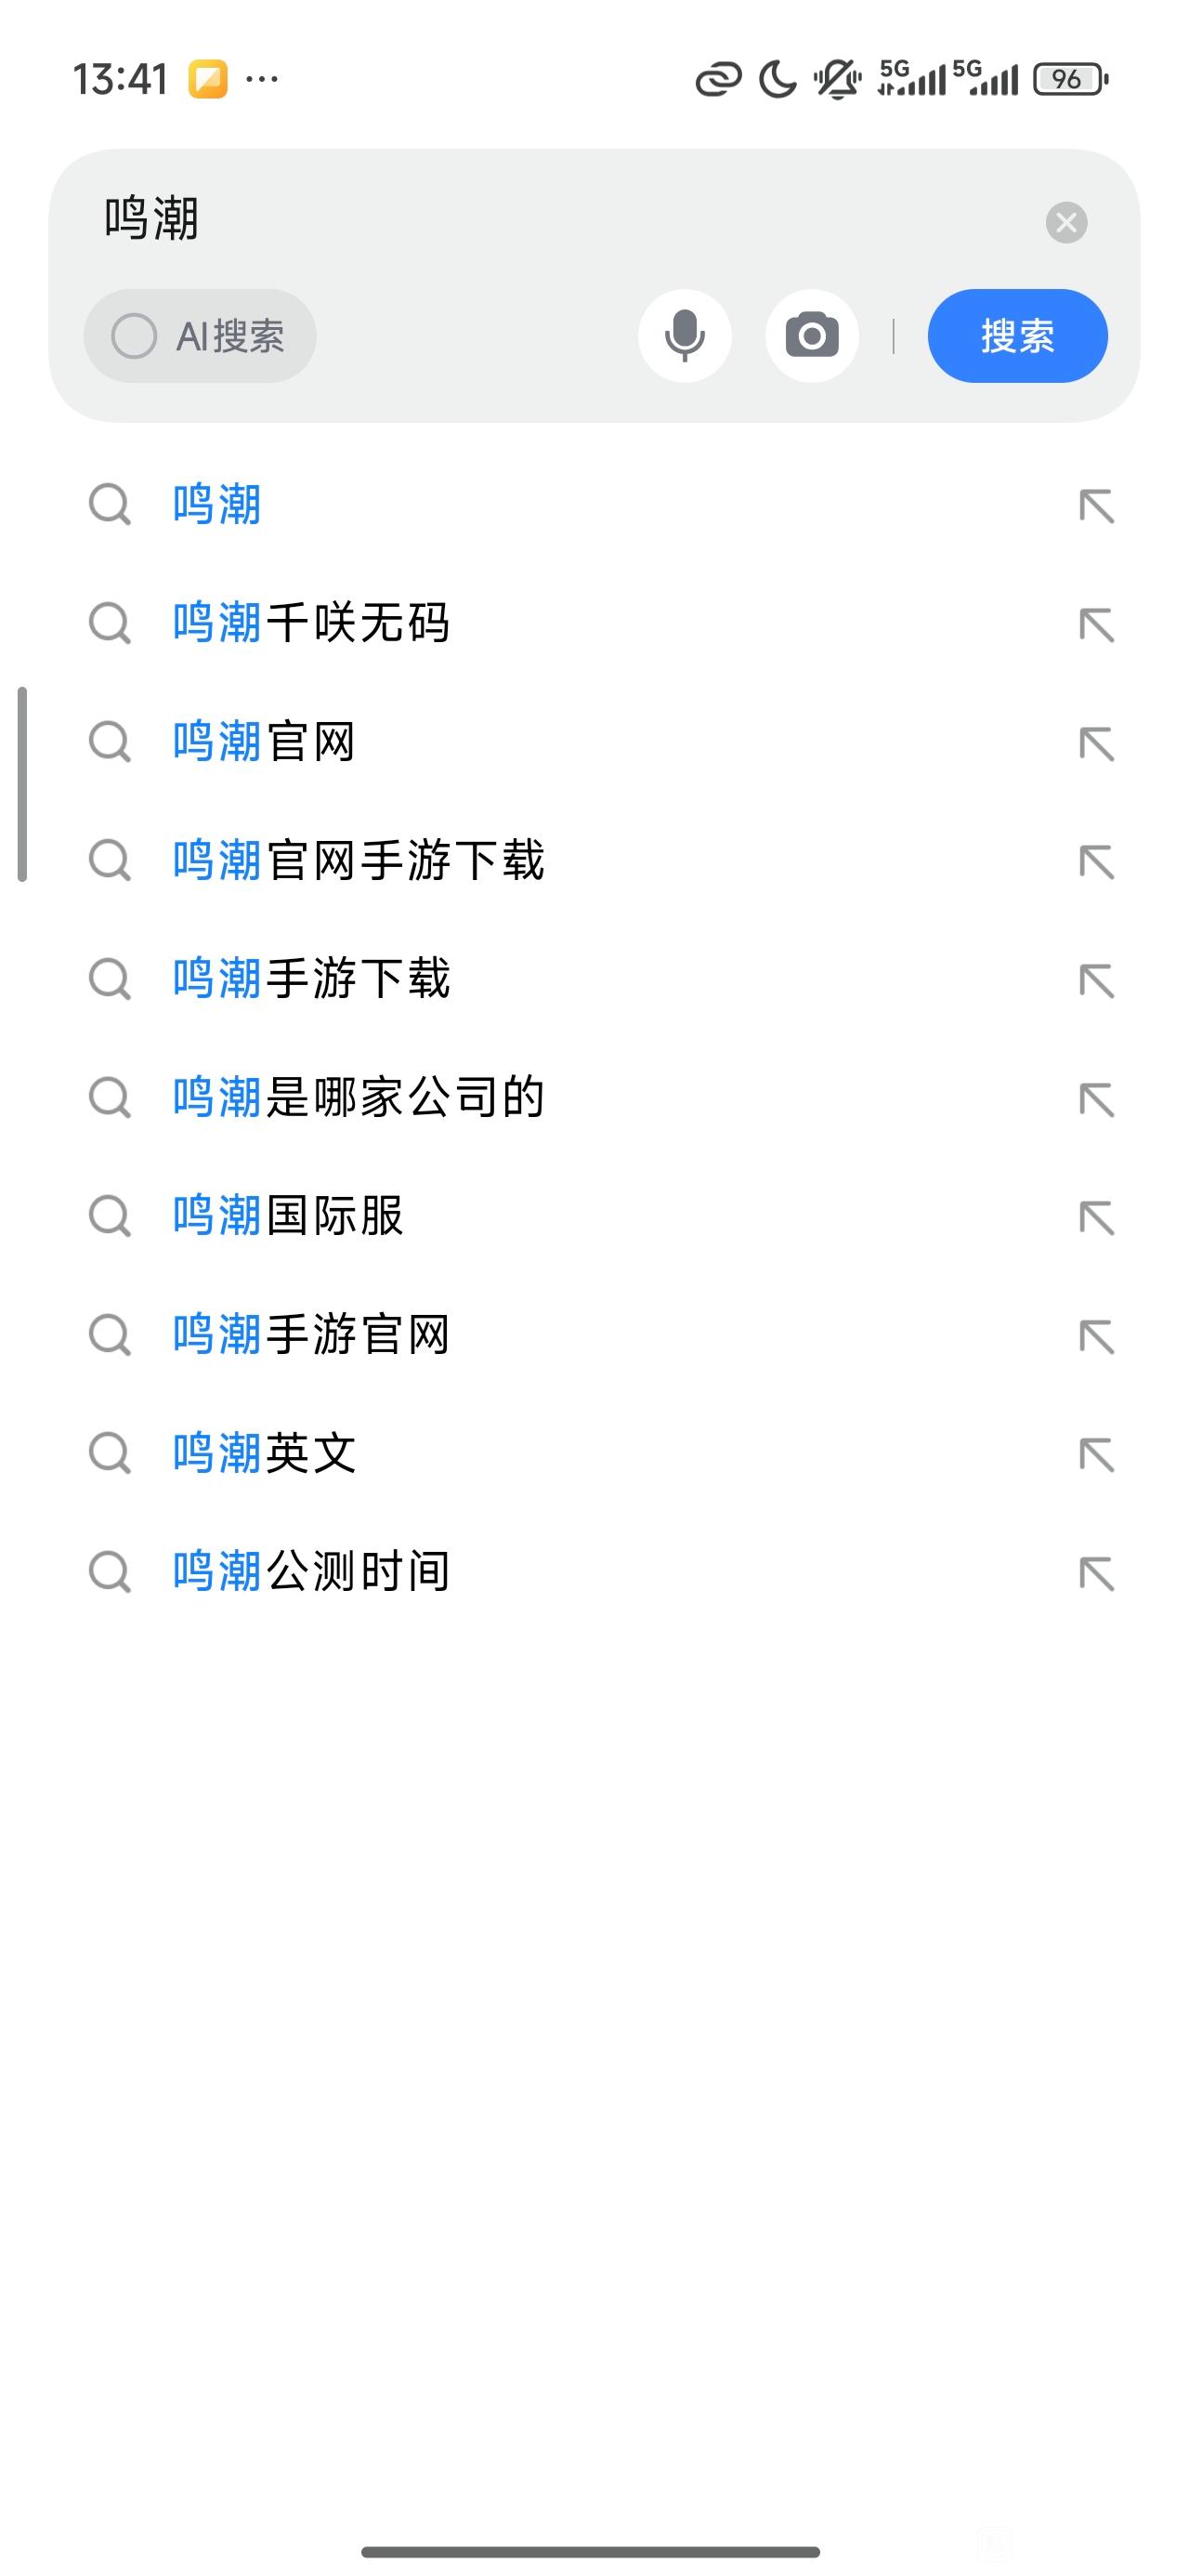Tap the left edge scrollbar handle
Image resolution: width=1189 pixels, height=2576 pixels.
(x=22, y=784)
